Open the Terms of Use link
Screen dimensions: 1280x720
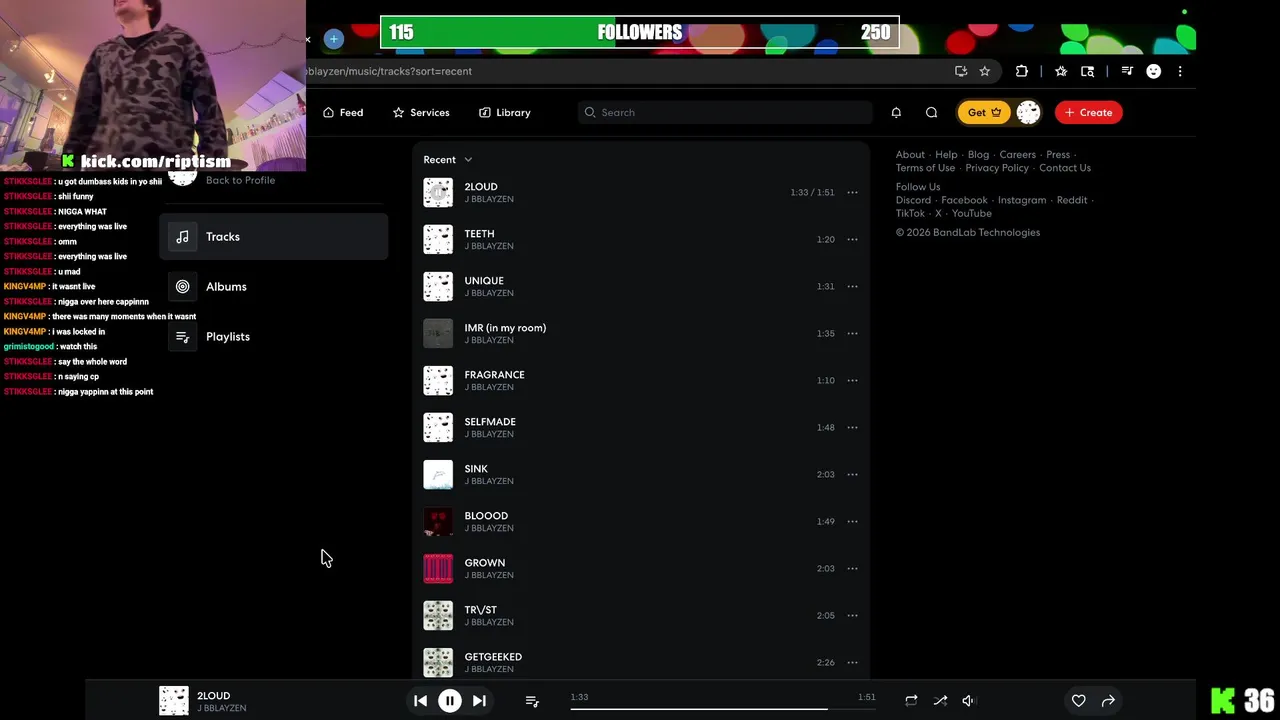point(925,168)
